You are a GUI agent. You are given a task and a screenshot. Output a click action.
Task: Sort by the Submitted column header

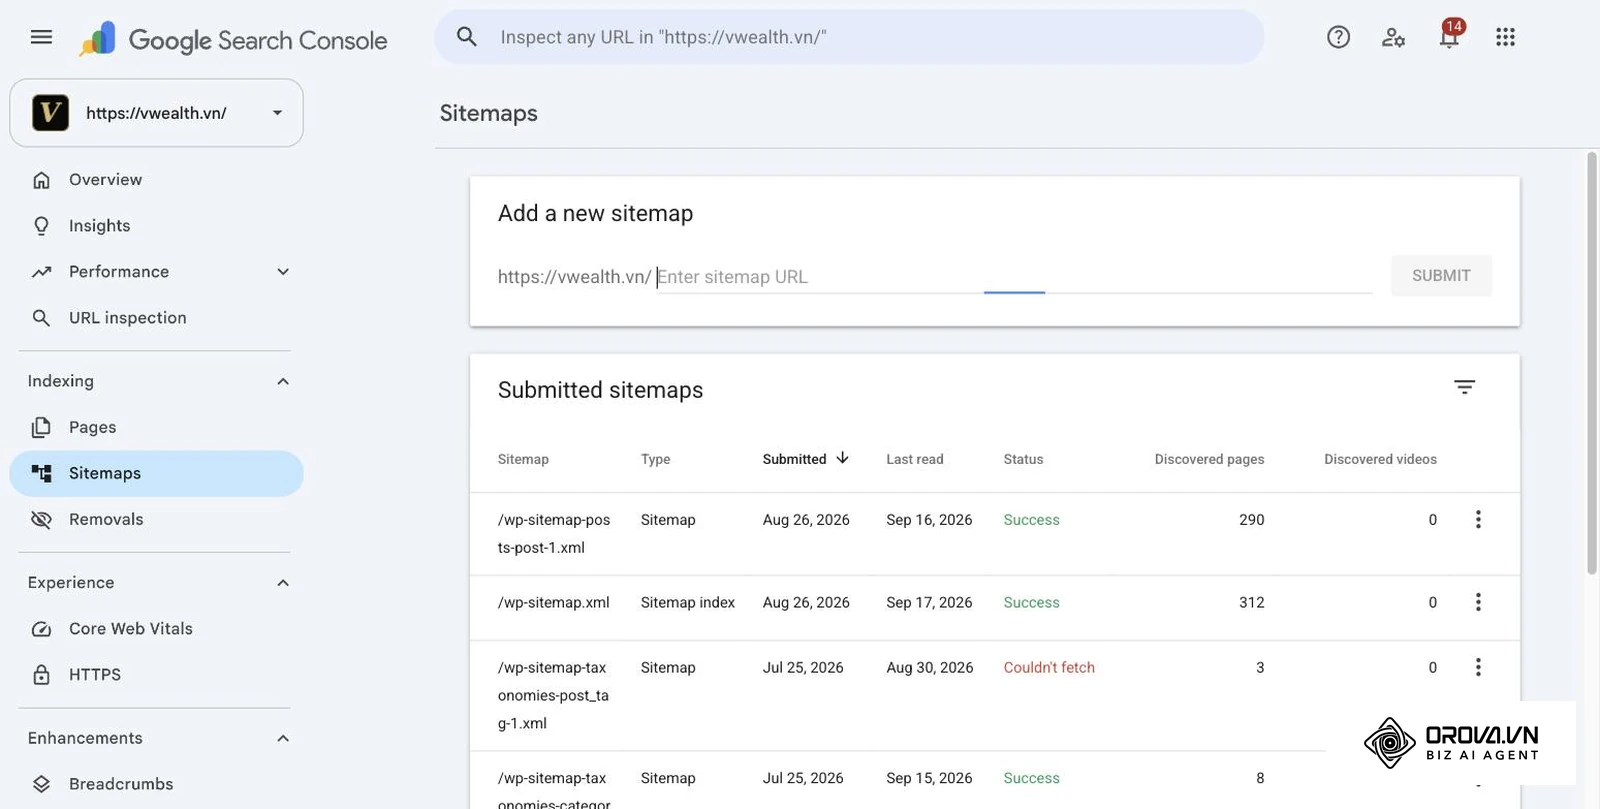point(794,459)
